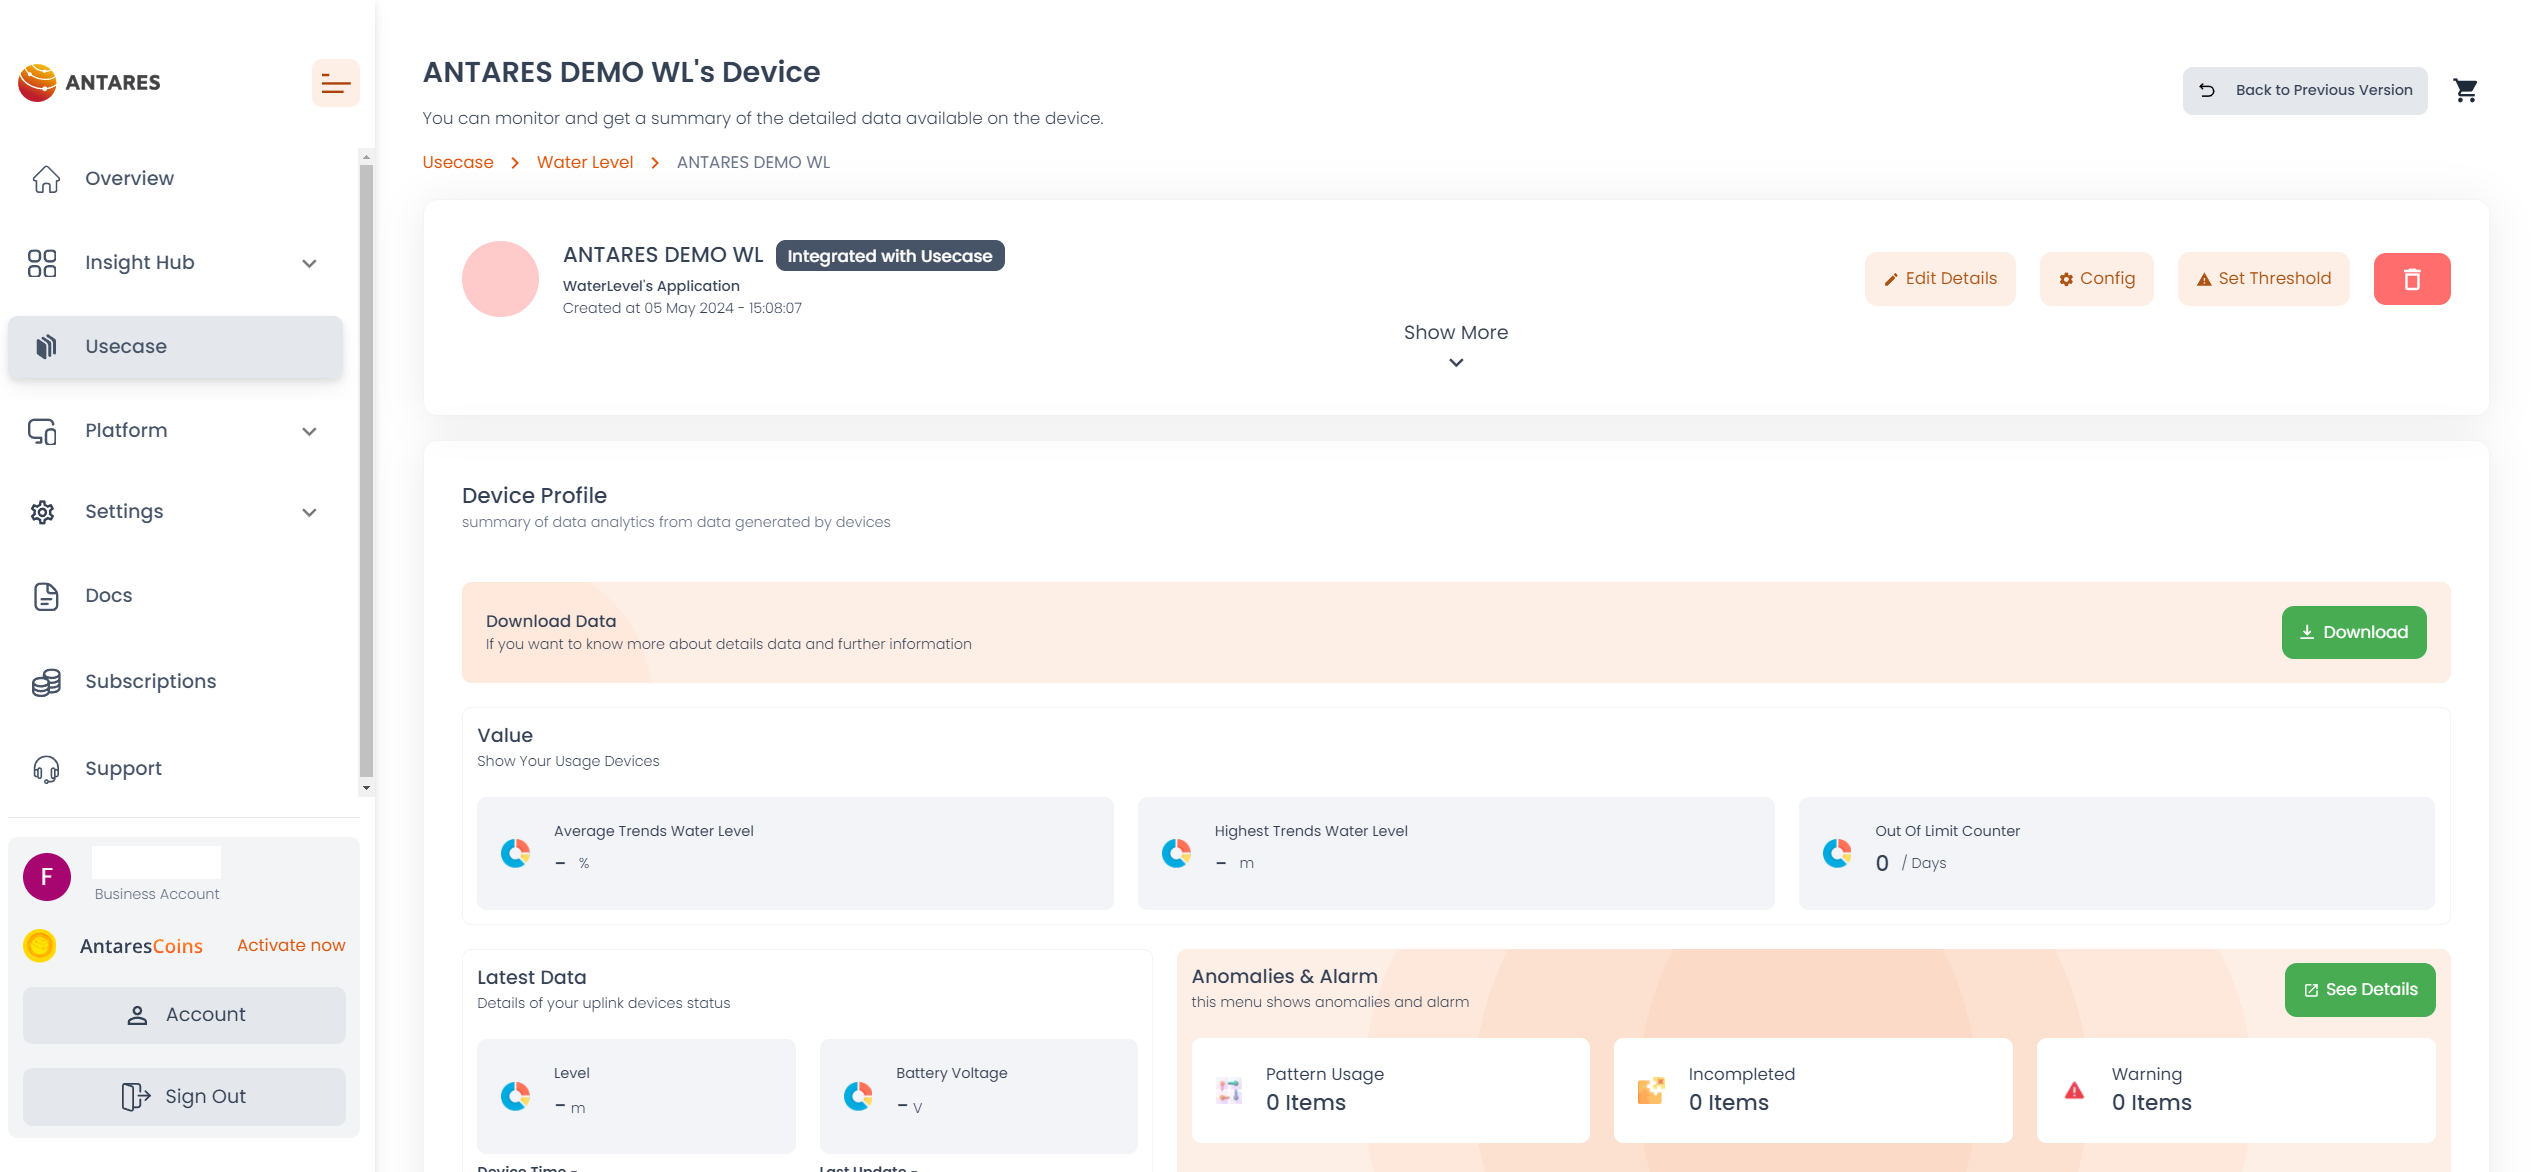Expand the Settings menu chevron
The height and width of the screenshot is (1172, 2531).
(x=309, y=512)
